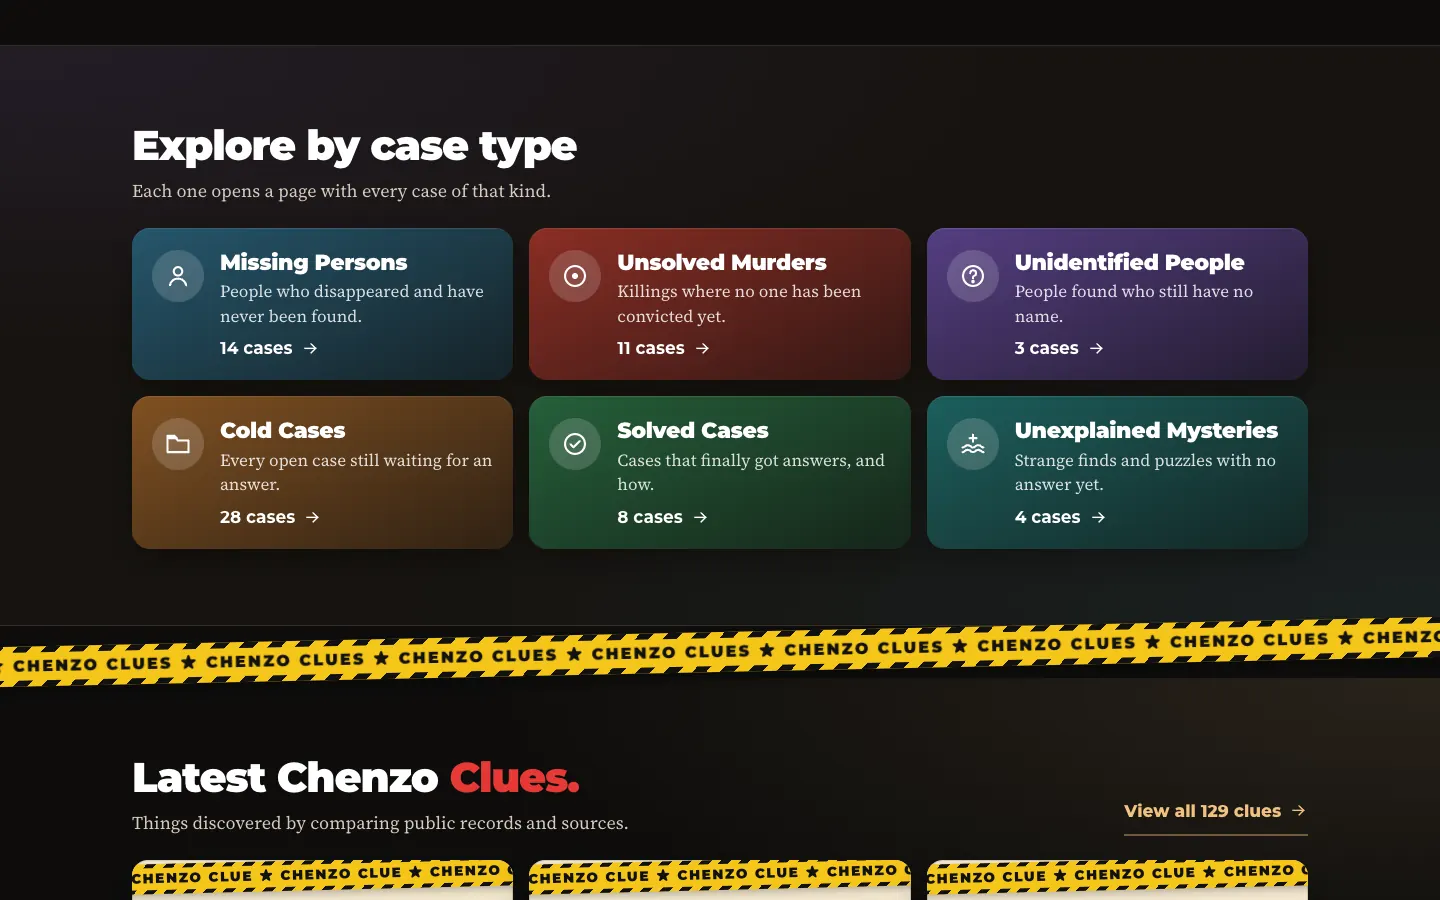Click the arrow next to 11 cases
This screenshot has height=900, width=1440.
pos(703,348)
